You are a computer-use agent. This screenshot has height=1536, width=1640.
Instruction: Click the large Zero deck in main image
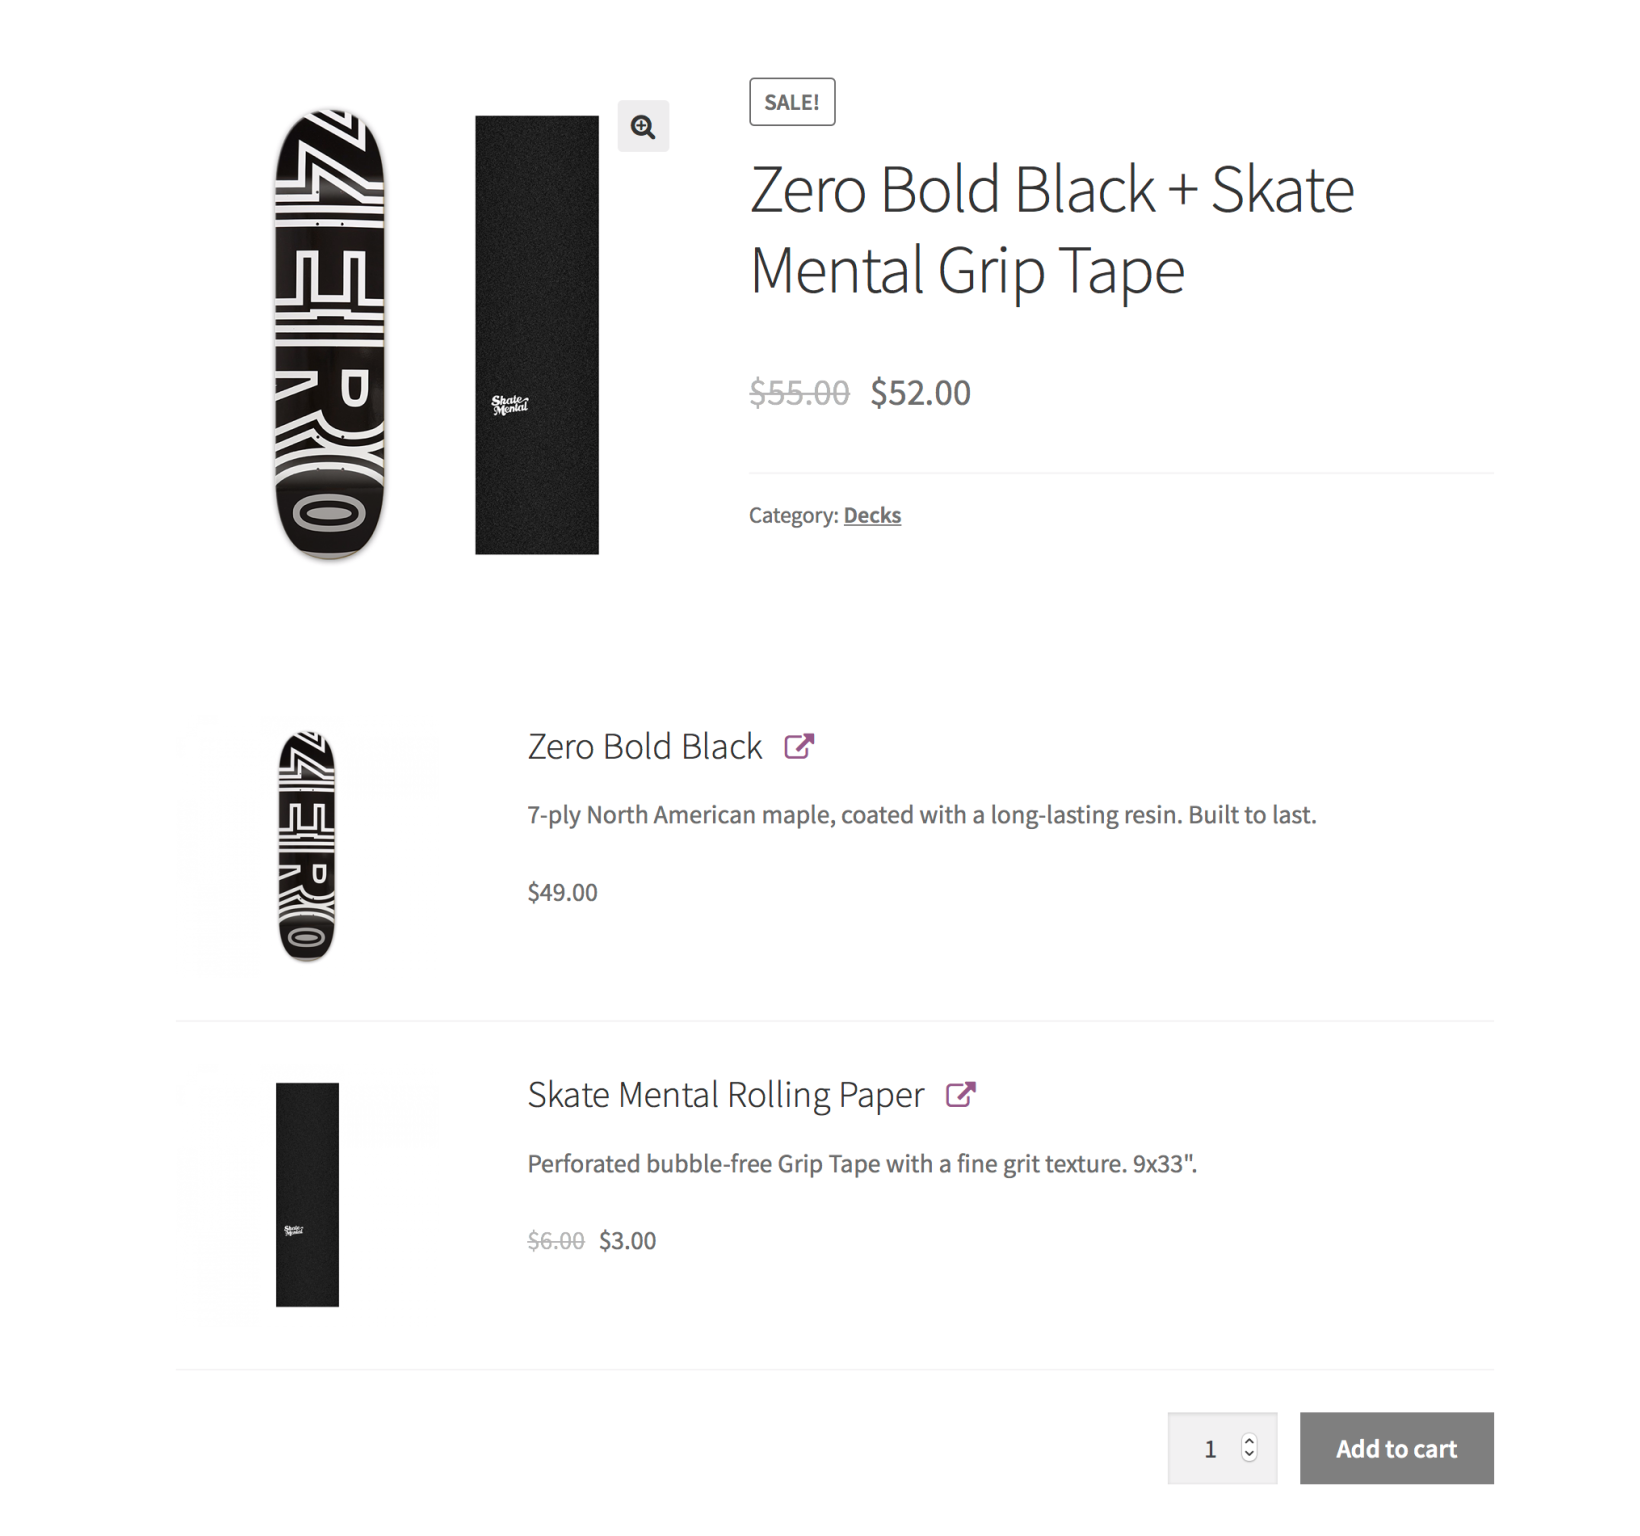click(330, 334)
